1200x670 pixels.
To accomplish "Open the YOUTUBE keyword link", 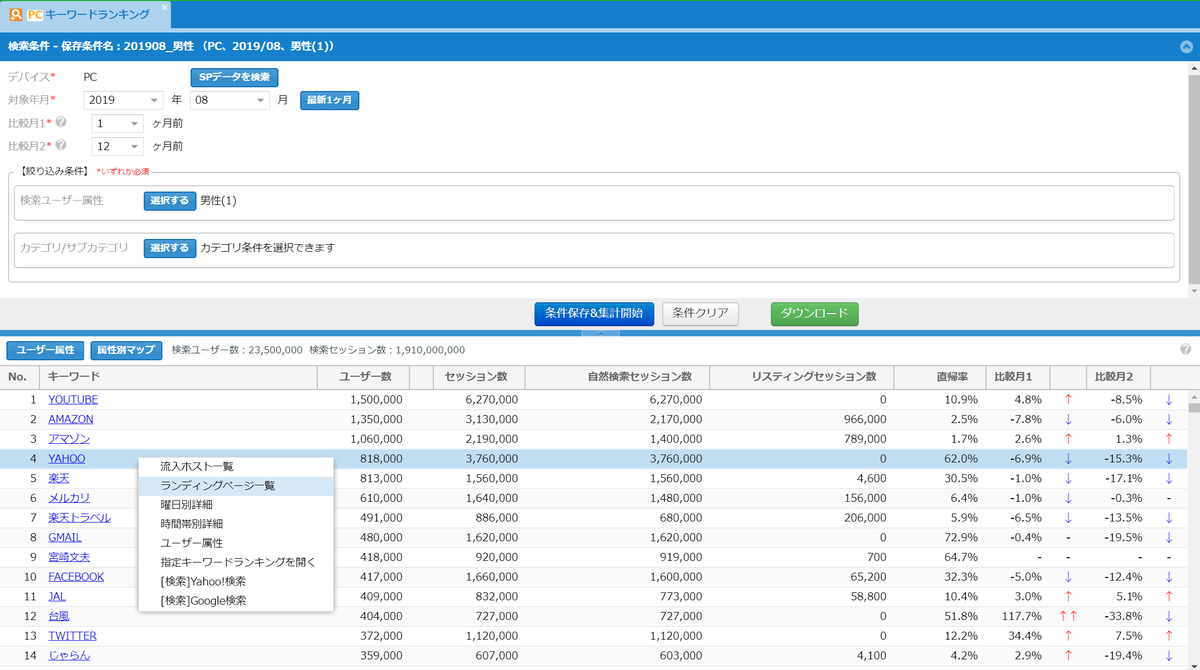I will (x=73, y=400).
